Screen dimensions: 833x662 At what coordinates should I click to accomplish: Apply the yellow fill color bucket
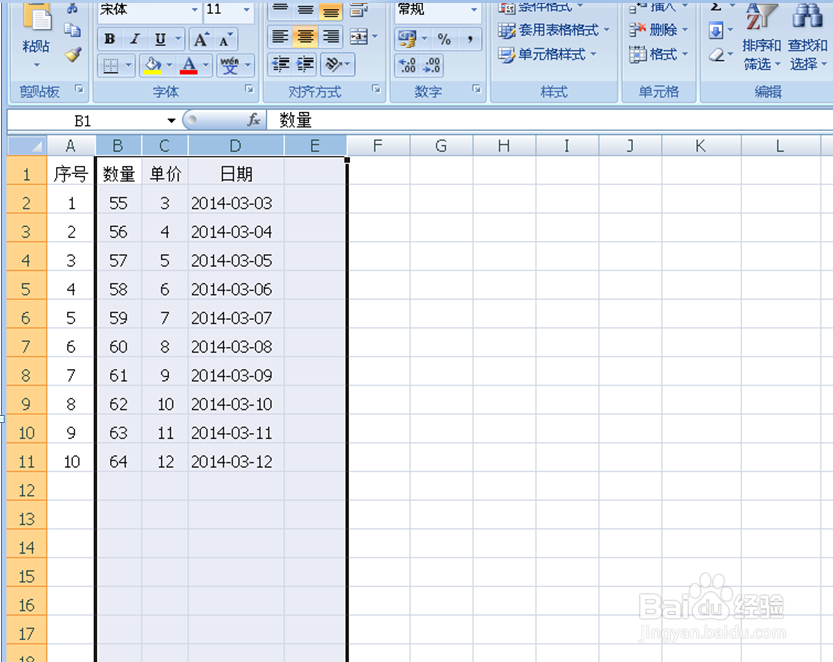click(152, 66)
